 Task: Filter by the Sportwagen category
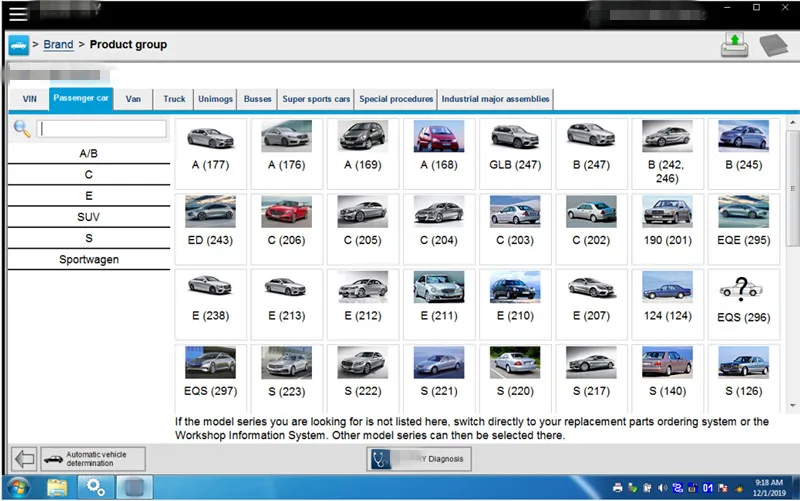pyautogui.click(x=89, y=260)
